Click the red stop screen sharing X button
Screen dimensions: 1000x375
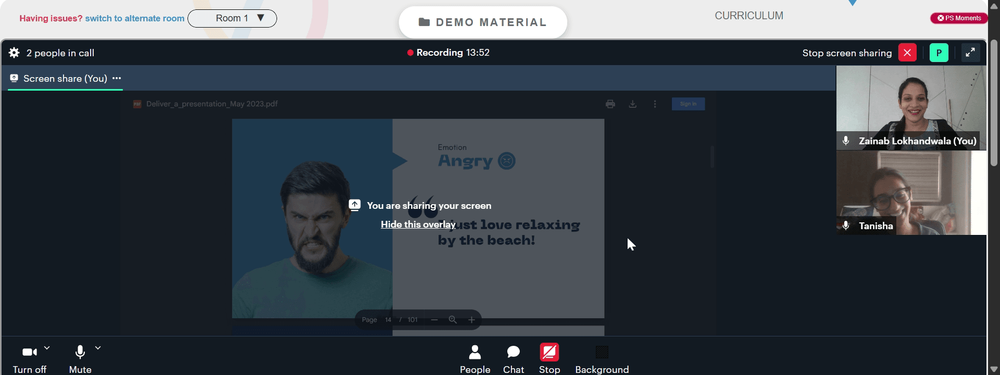[x=907, y=53]
